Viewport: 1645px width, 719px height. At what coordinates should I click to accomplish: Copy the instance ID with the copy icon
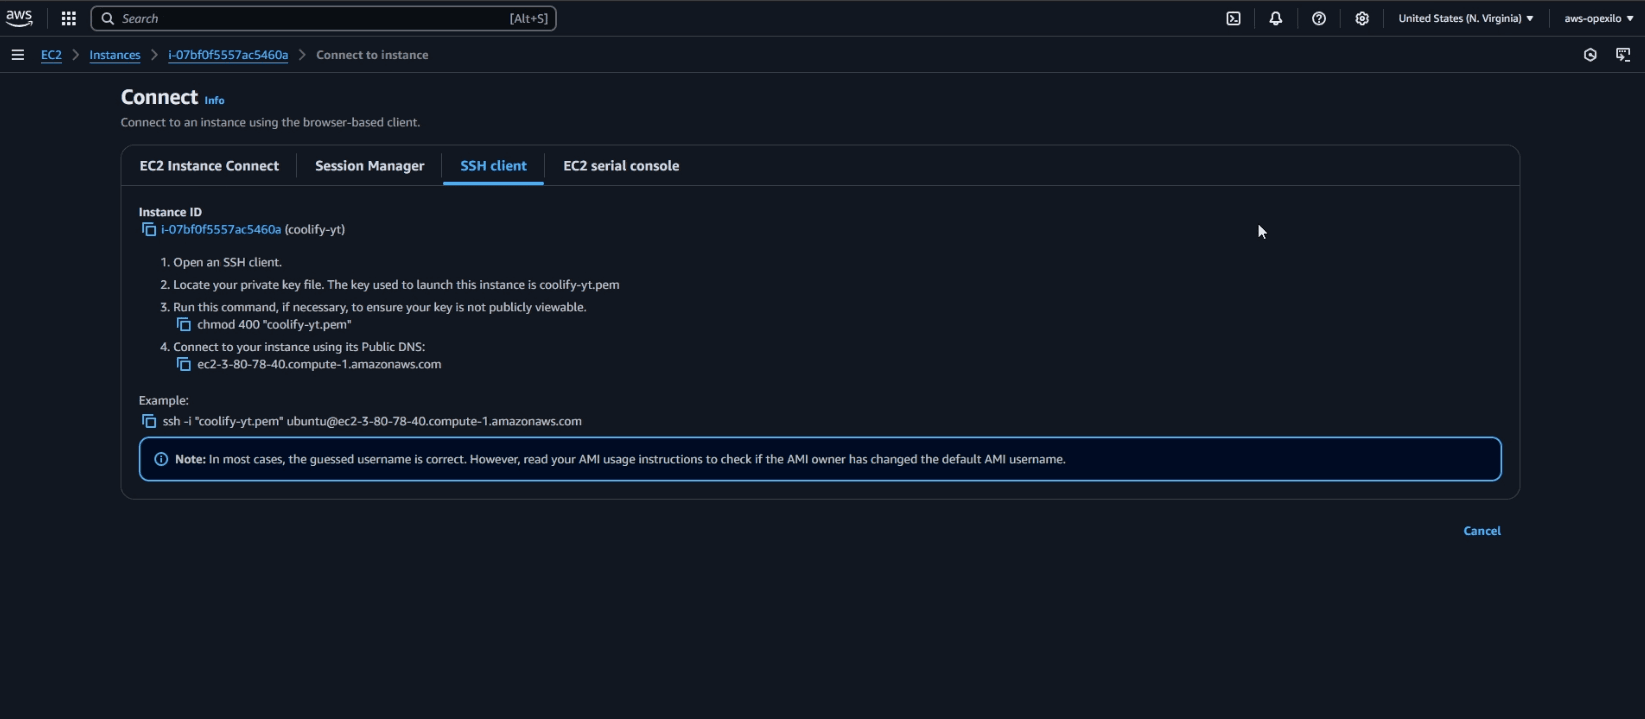pyautogui.click(x=149, y=229)
